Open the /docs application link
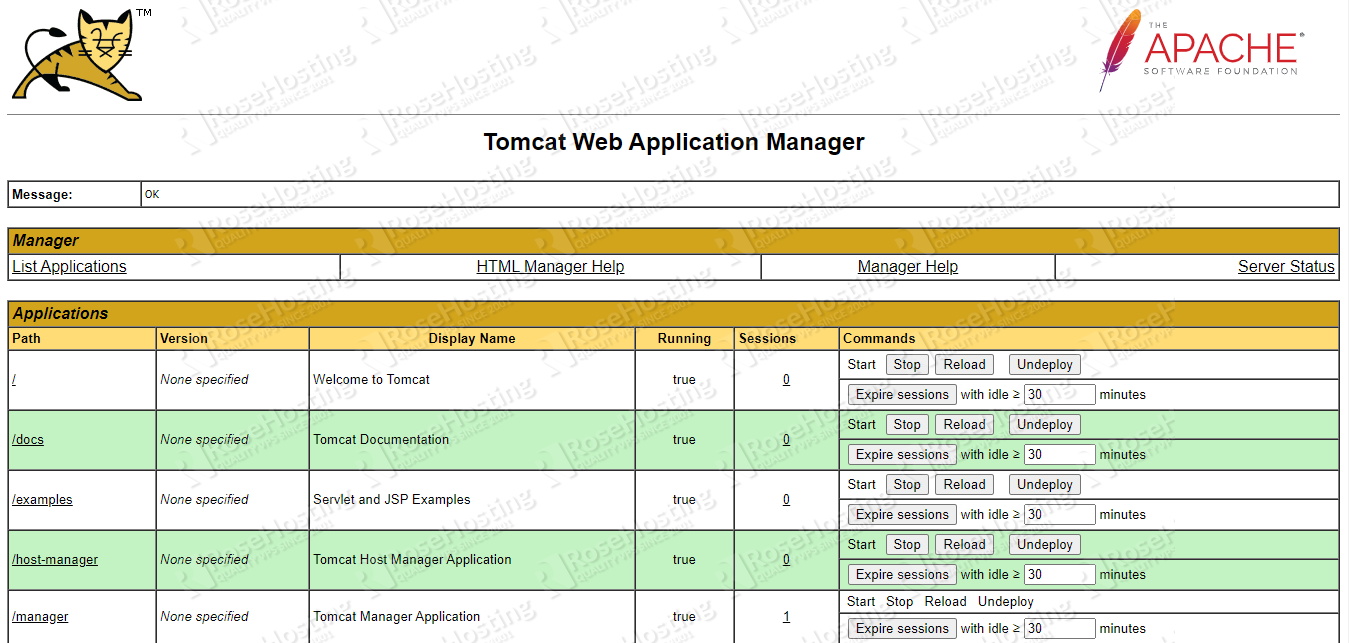The height and width of the screenshot is (643, 1349). (x=27, y=439)
